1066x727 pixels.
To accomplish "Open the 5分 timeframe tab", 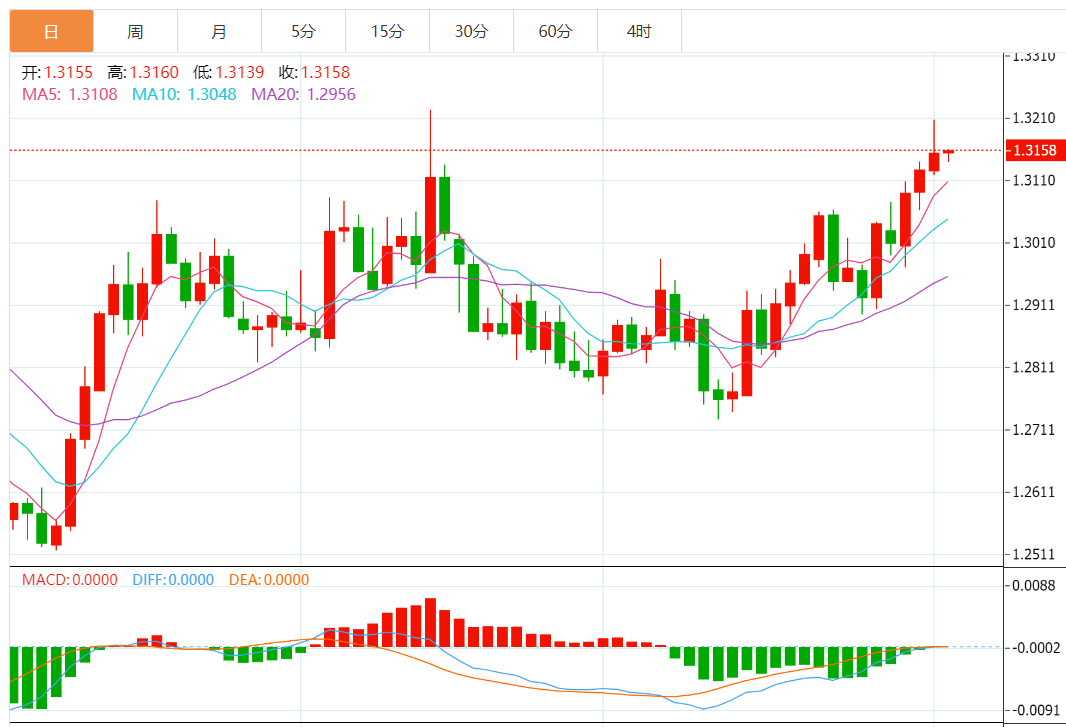I will [x=303, y=31].
